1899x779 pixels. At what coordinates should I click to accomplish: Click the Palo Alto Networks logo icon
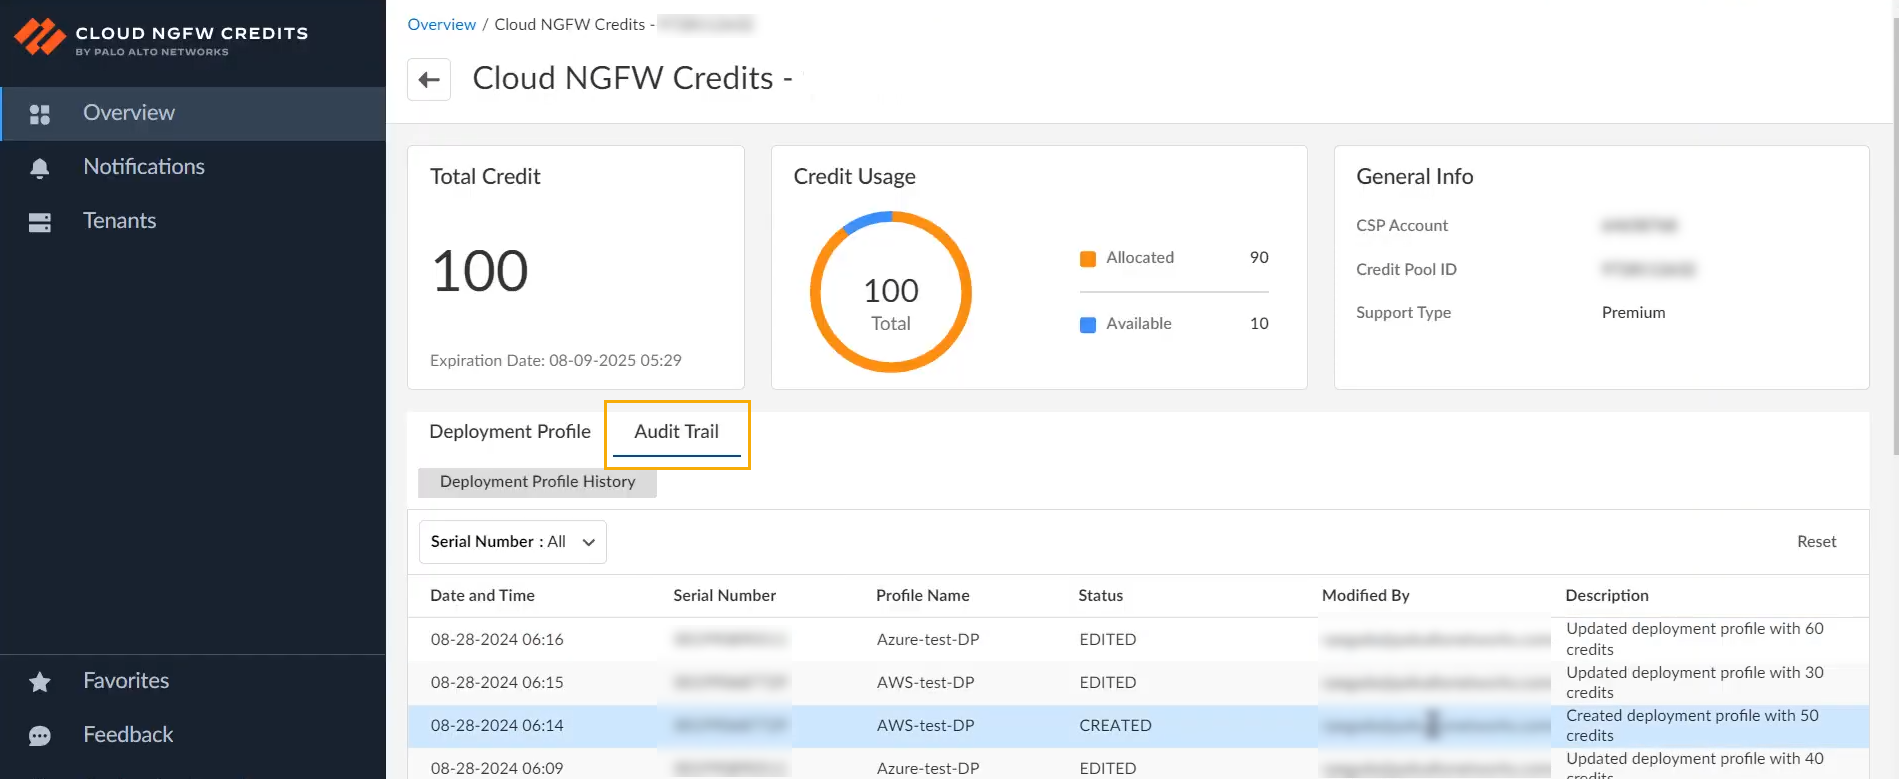[40, 37]
